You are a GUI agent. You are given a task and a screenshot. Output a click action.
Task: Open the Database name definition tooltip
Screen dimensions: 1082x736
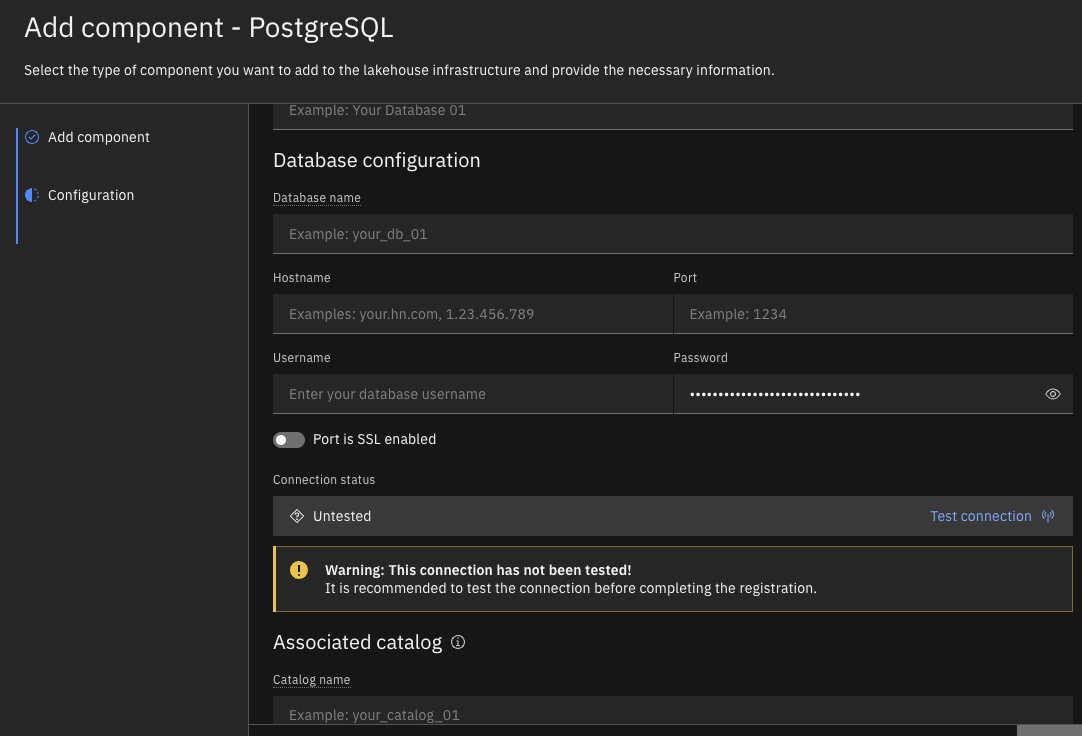point(316,197)
